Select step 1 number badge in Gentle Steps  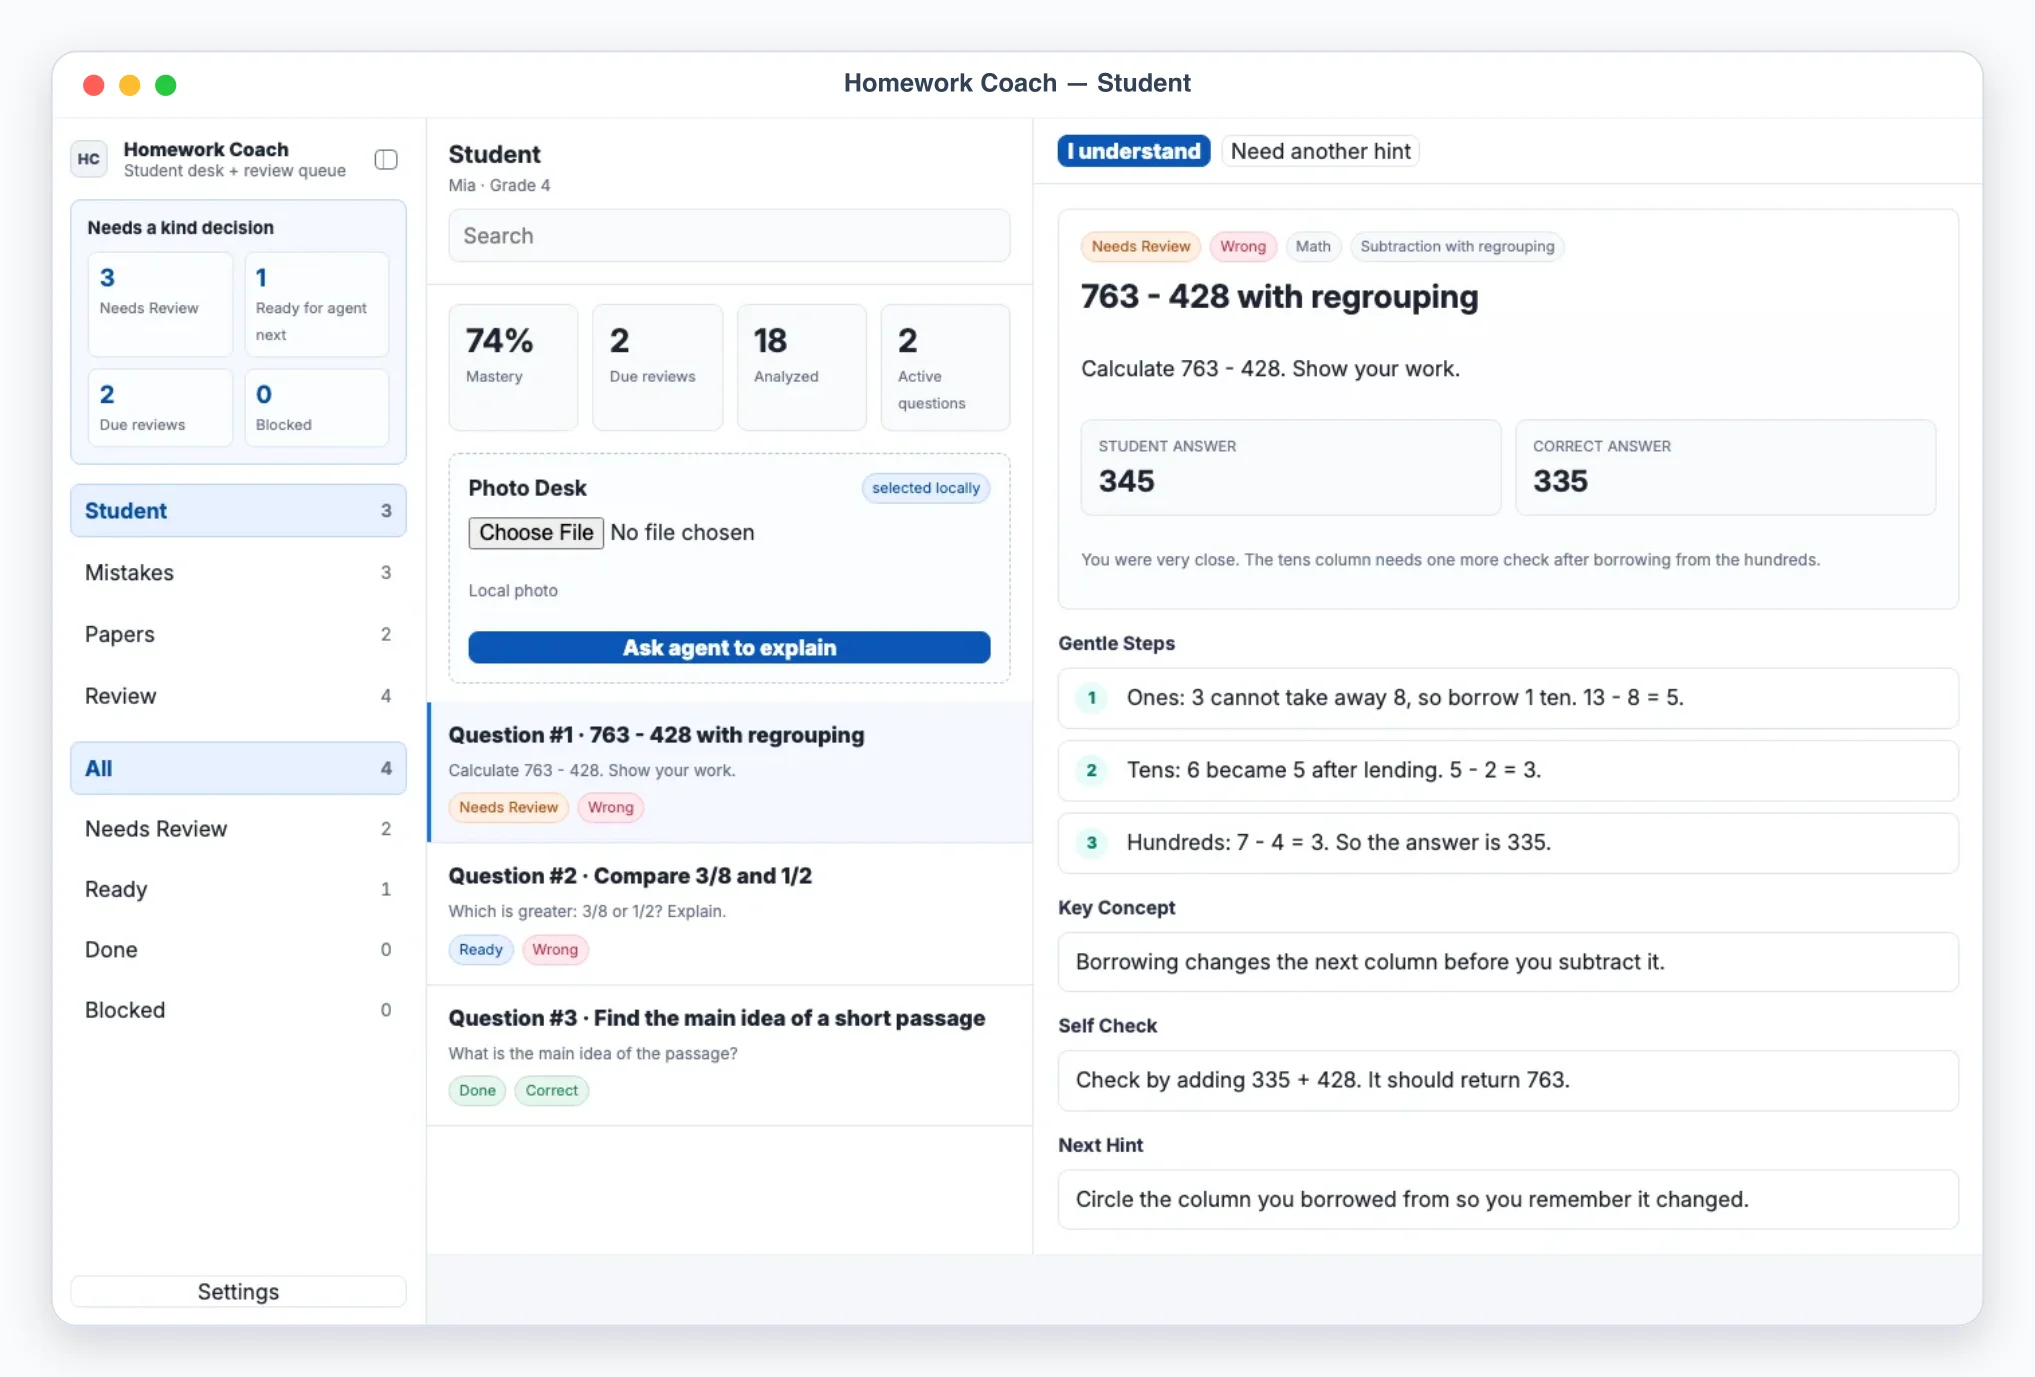click(x=1091, y=698)
